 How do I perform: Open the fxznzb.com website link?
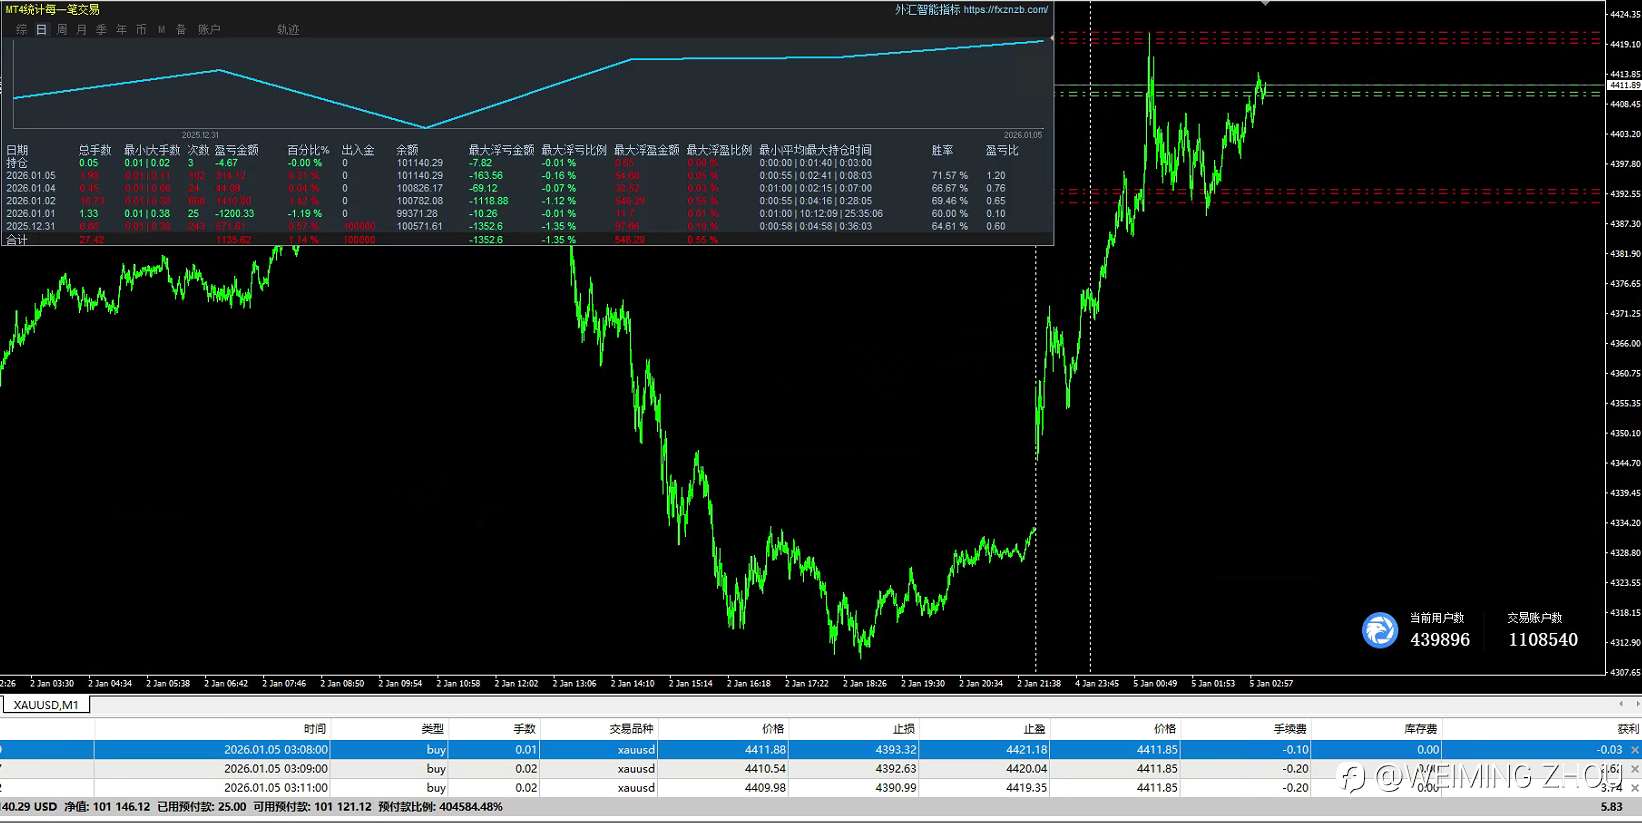click(1005, 10)
